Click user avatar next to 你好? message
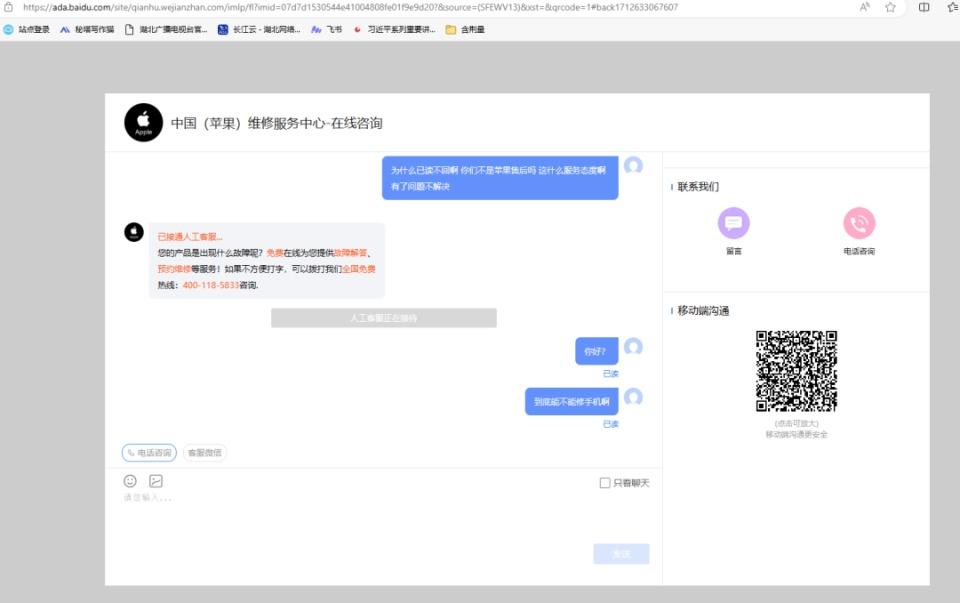The image size is (960, 603). coord(633,347)
